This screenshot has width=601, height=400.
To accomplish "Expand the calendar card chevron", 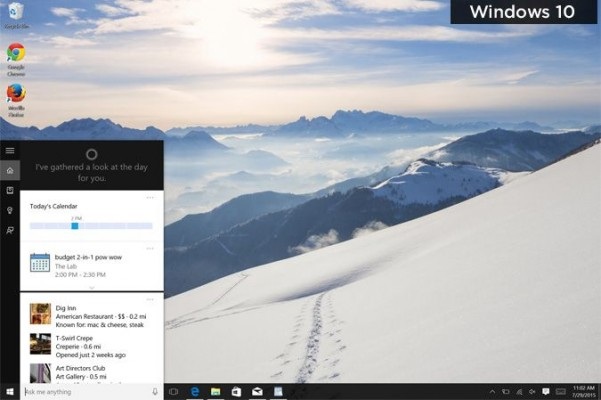I will (92, 287).
